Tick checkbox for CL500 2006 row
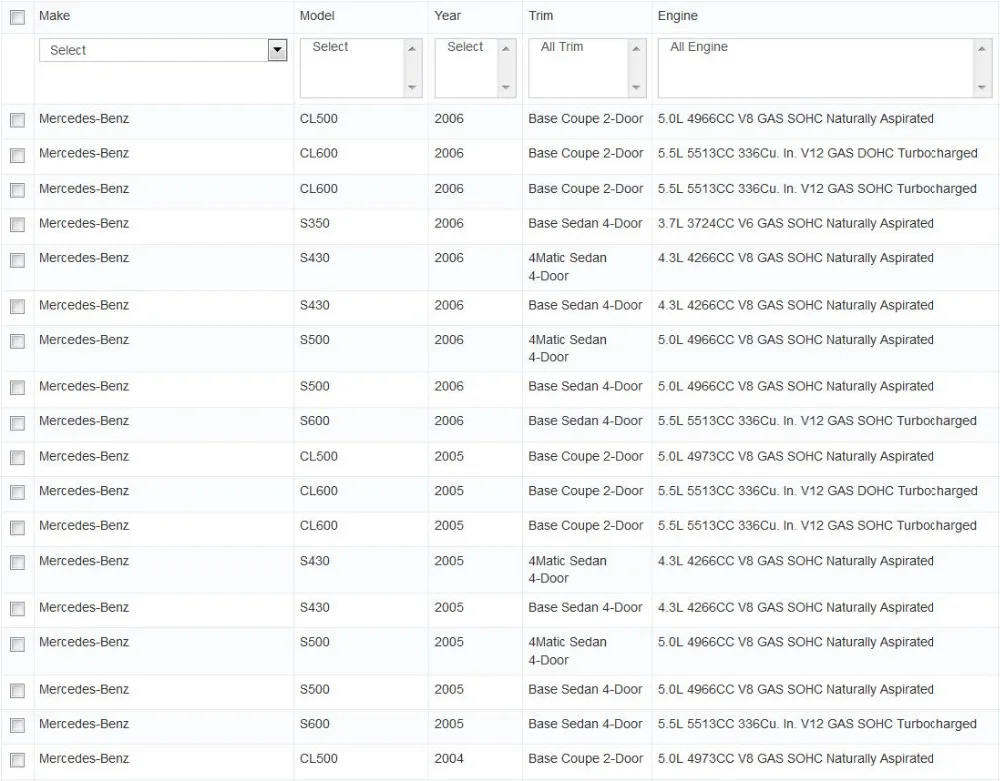Image resolution: width=1000 pixels, height=781 pixels. [x=17, y=120]
